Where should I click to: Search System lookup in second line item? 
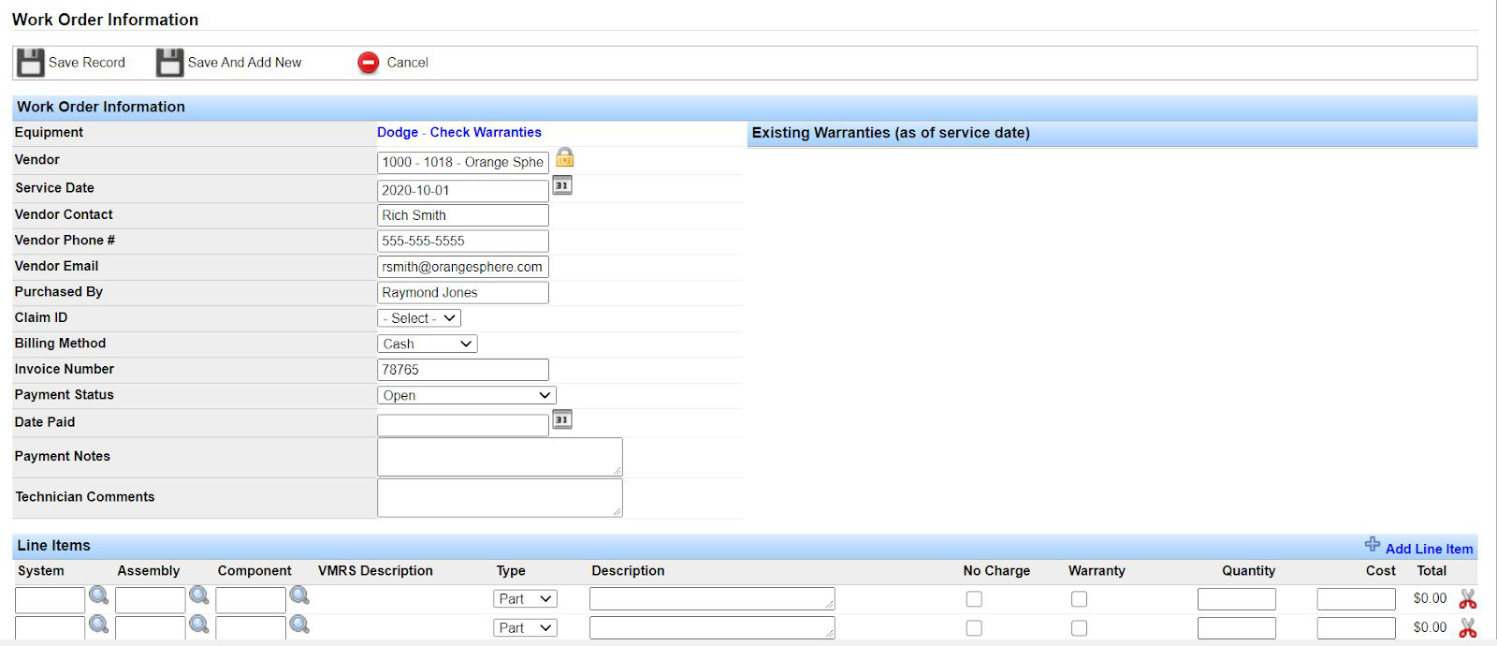[x=99, y=625]
